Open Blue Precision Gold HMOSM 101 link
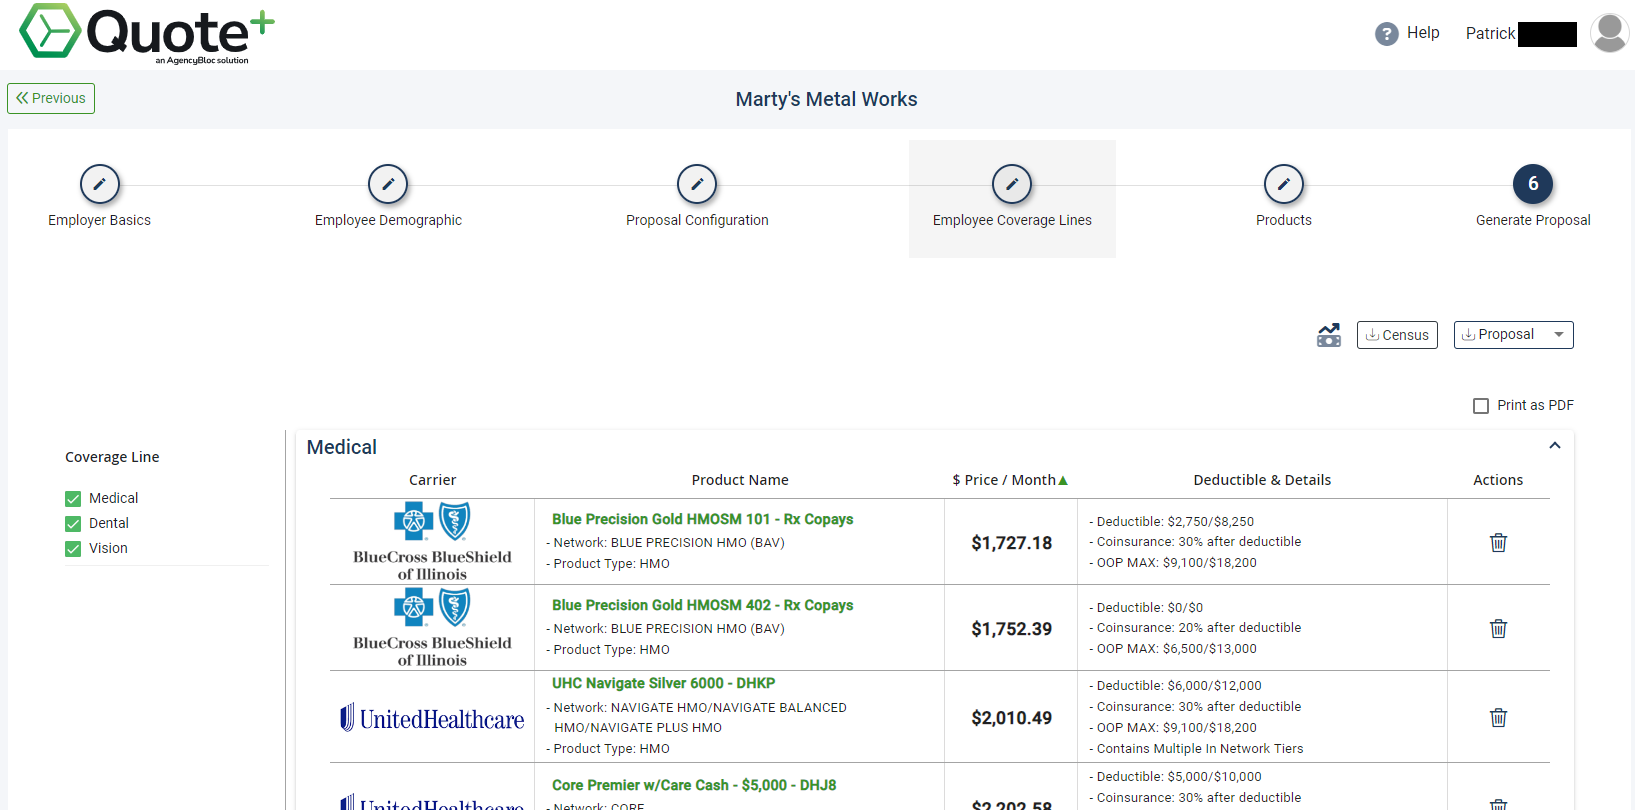This screenshot has height=810, width=1635. [x=702, y=519]
